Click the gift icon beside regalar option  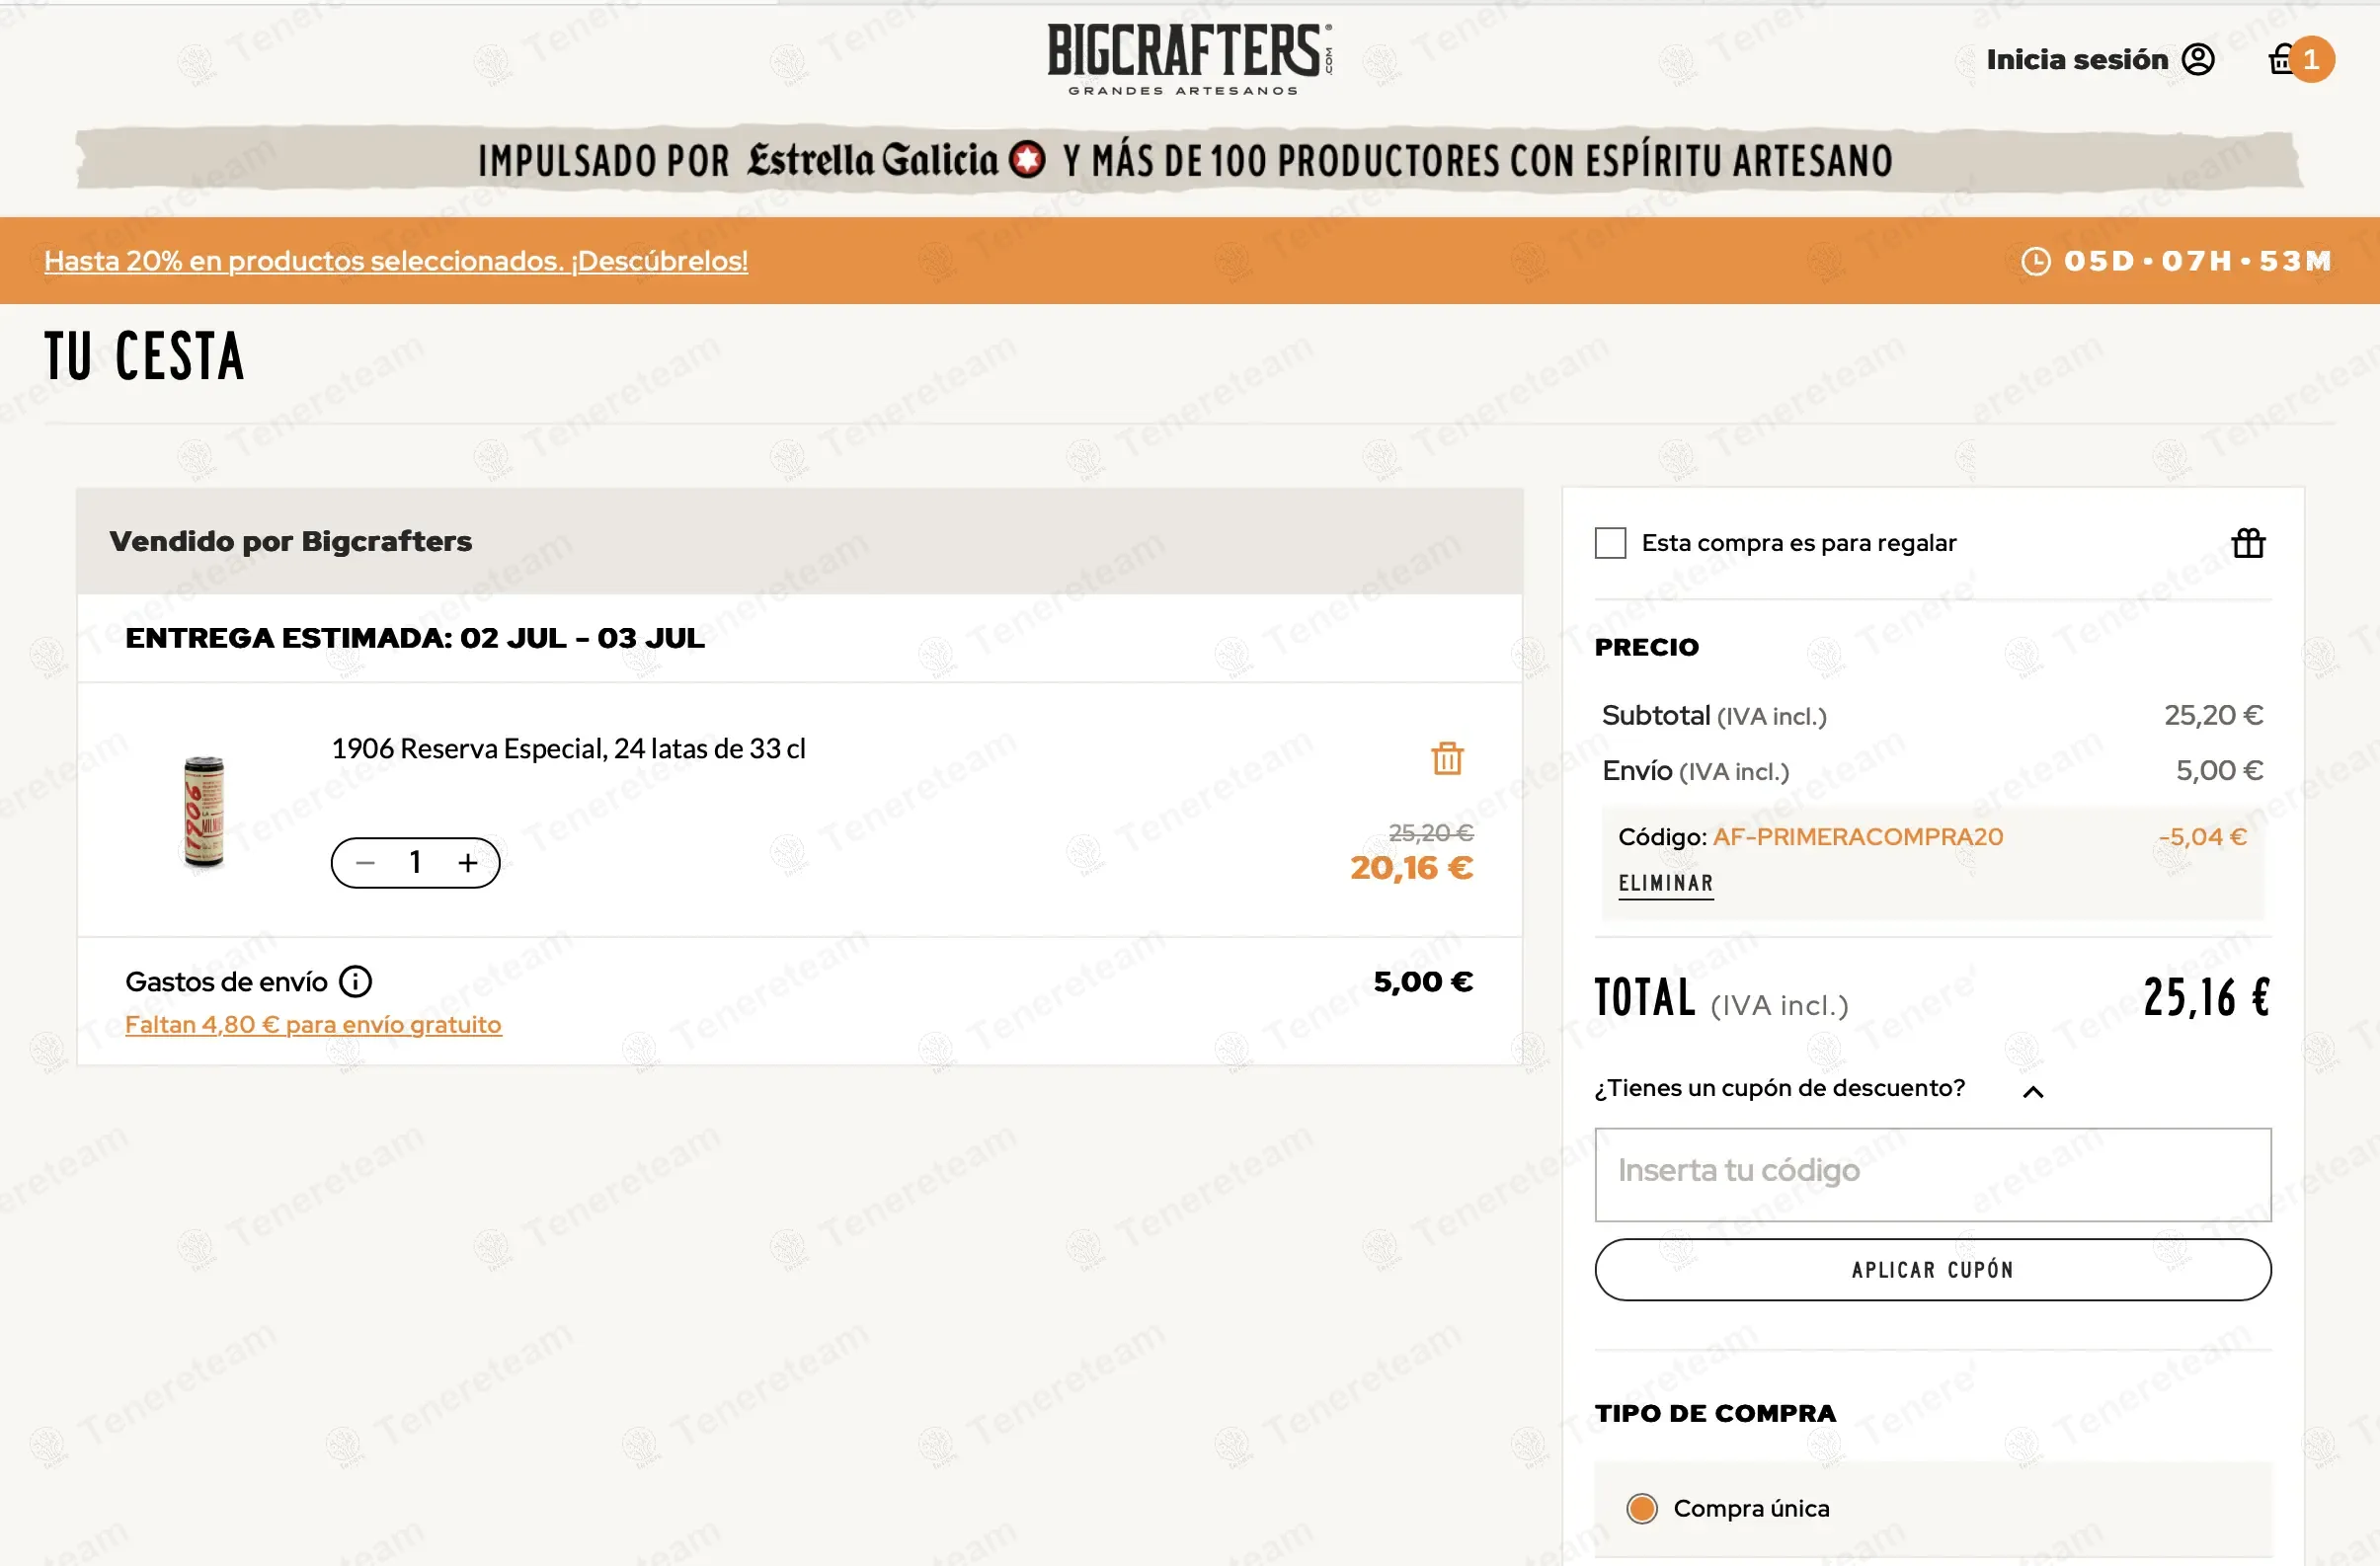click(x=2248, y=543)
